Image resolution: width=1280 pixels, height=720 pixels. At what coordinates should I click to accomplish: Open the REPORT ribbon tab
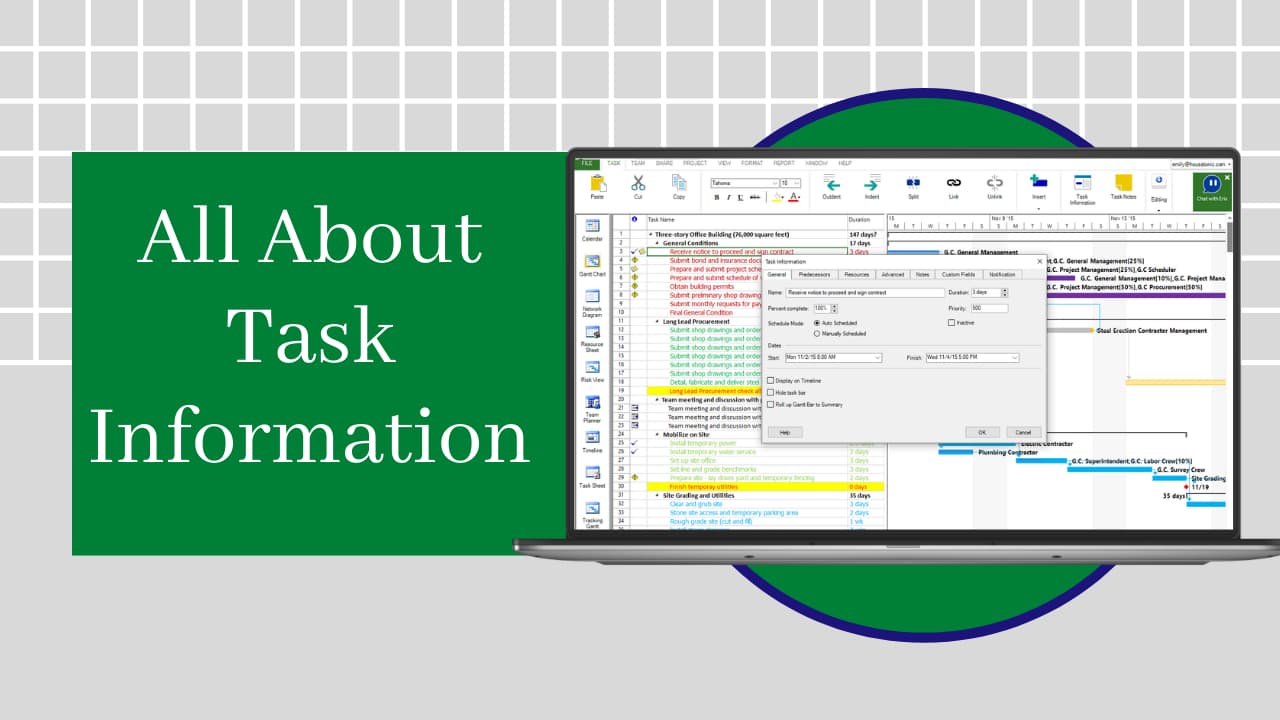[x=784, y=163]
